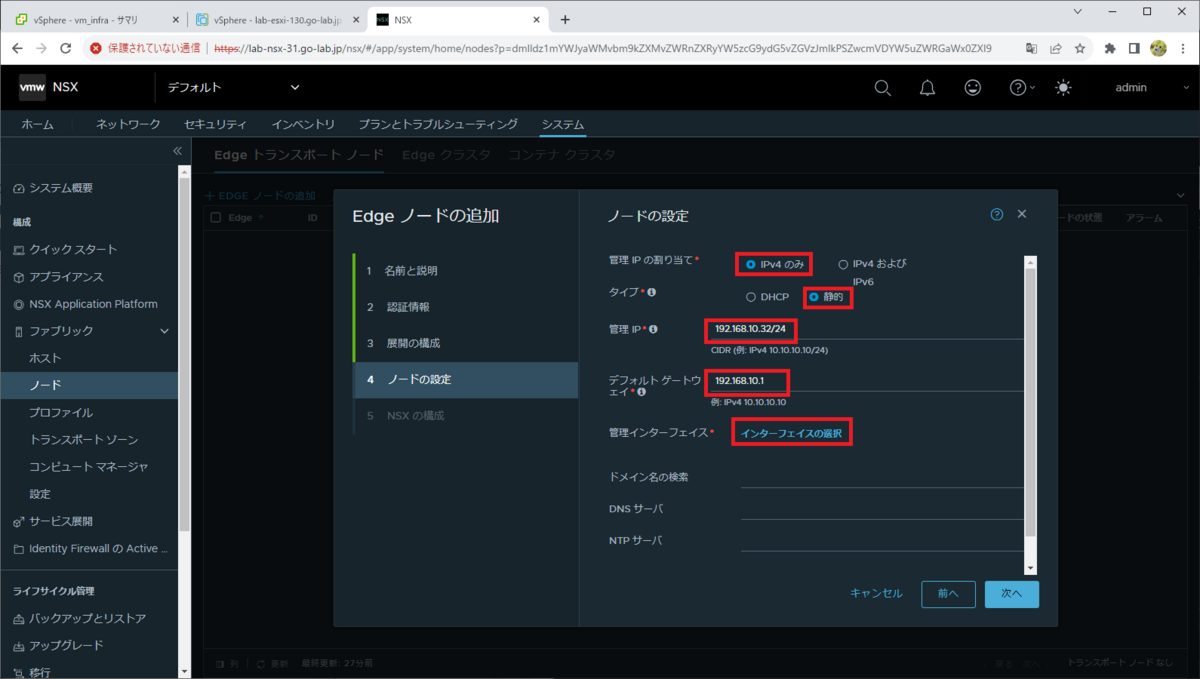Open ネットワーク top menu
The image size is (1200, 679).
128,124
